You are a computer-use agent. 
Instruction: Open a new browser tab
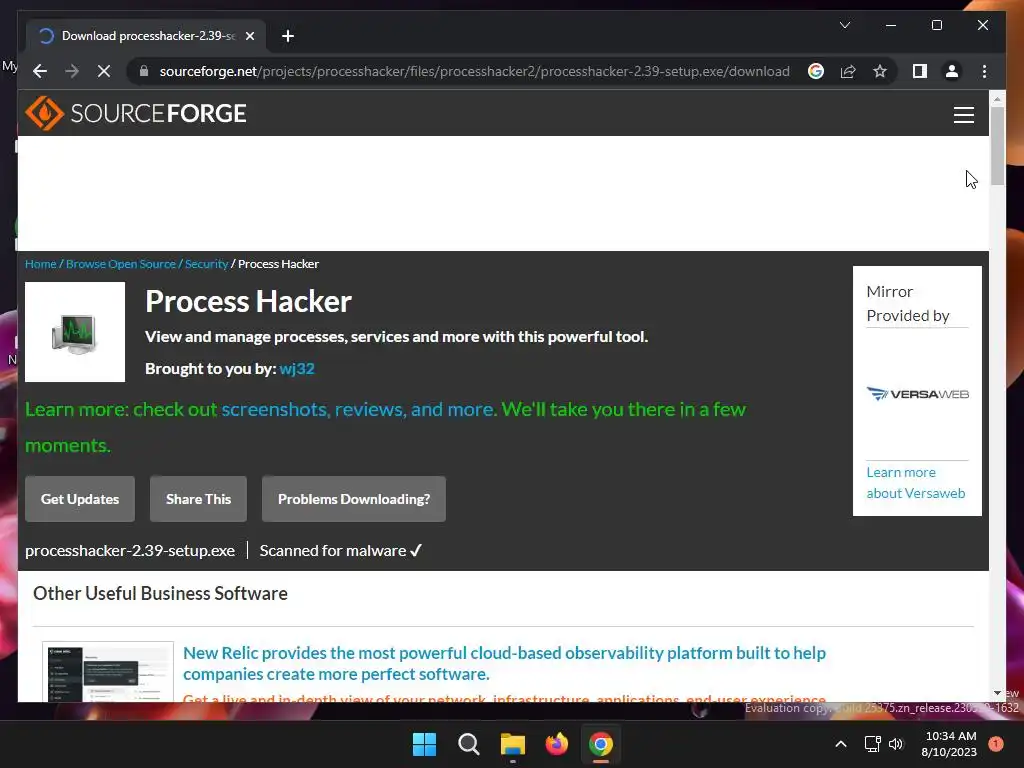pos(288,36)
